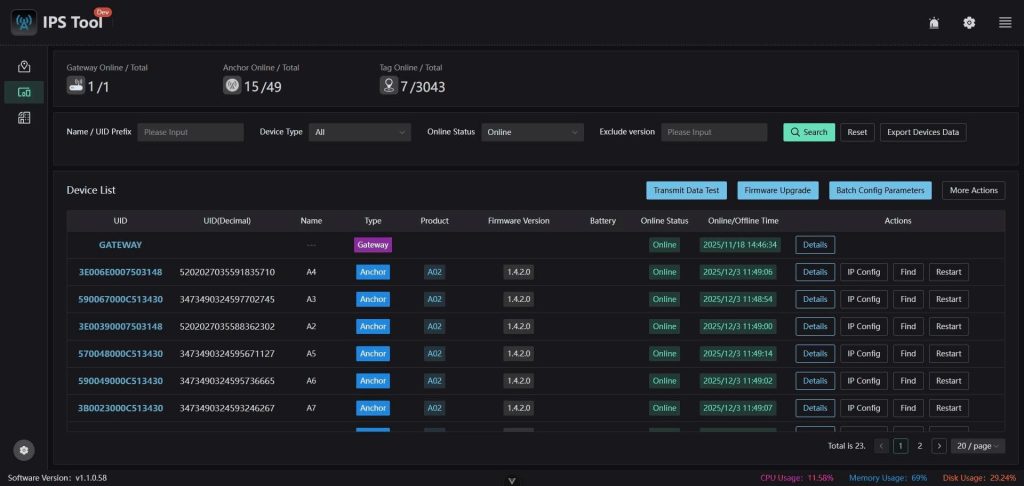Click the gateway router icon in stats
1024x486 pixels.
(x=76, y=85)
